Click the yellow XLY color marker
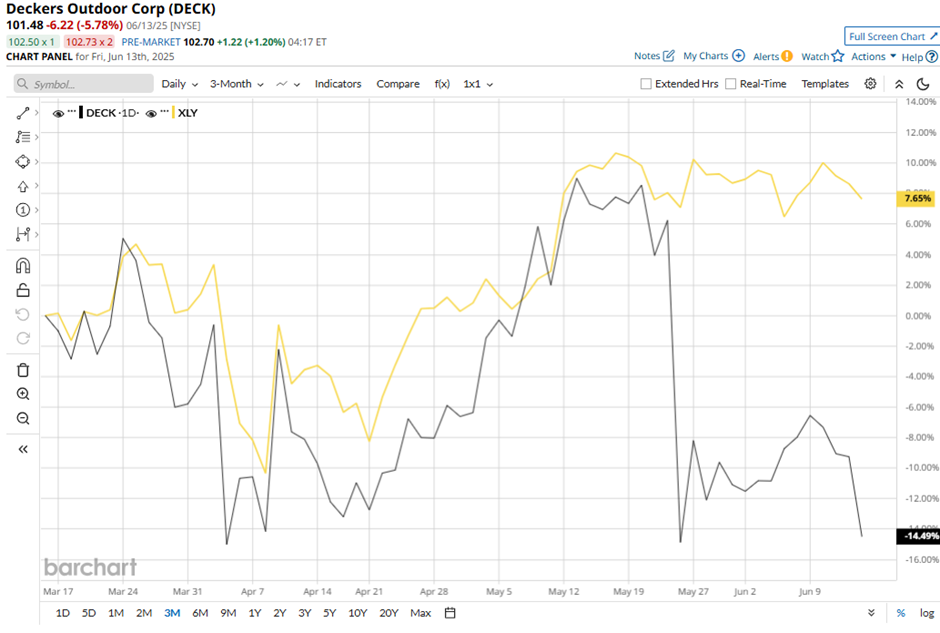This screenshot has height=633, width=940. click(173, 113)
